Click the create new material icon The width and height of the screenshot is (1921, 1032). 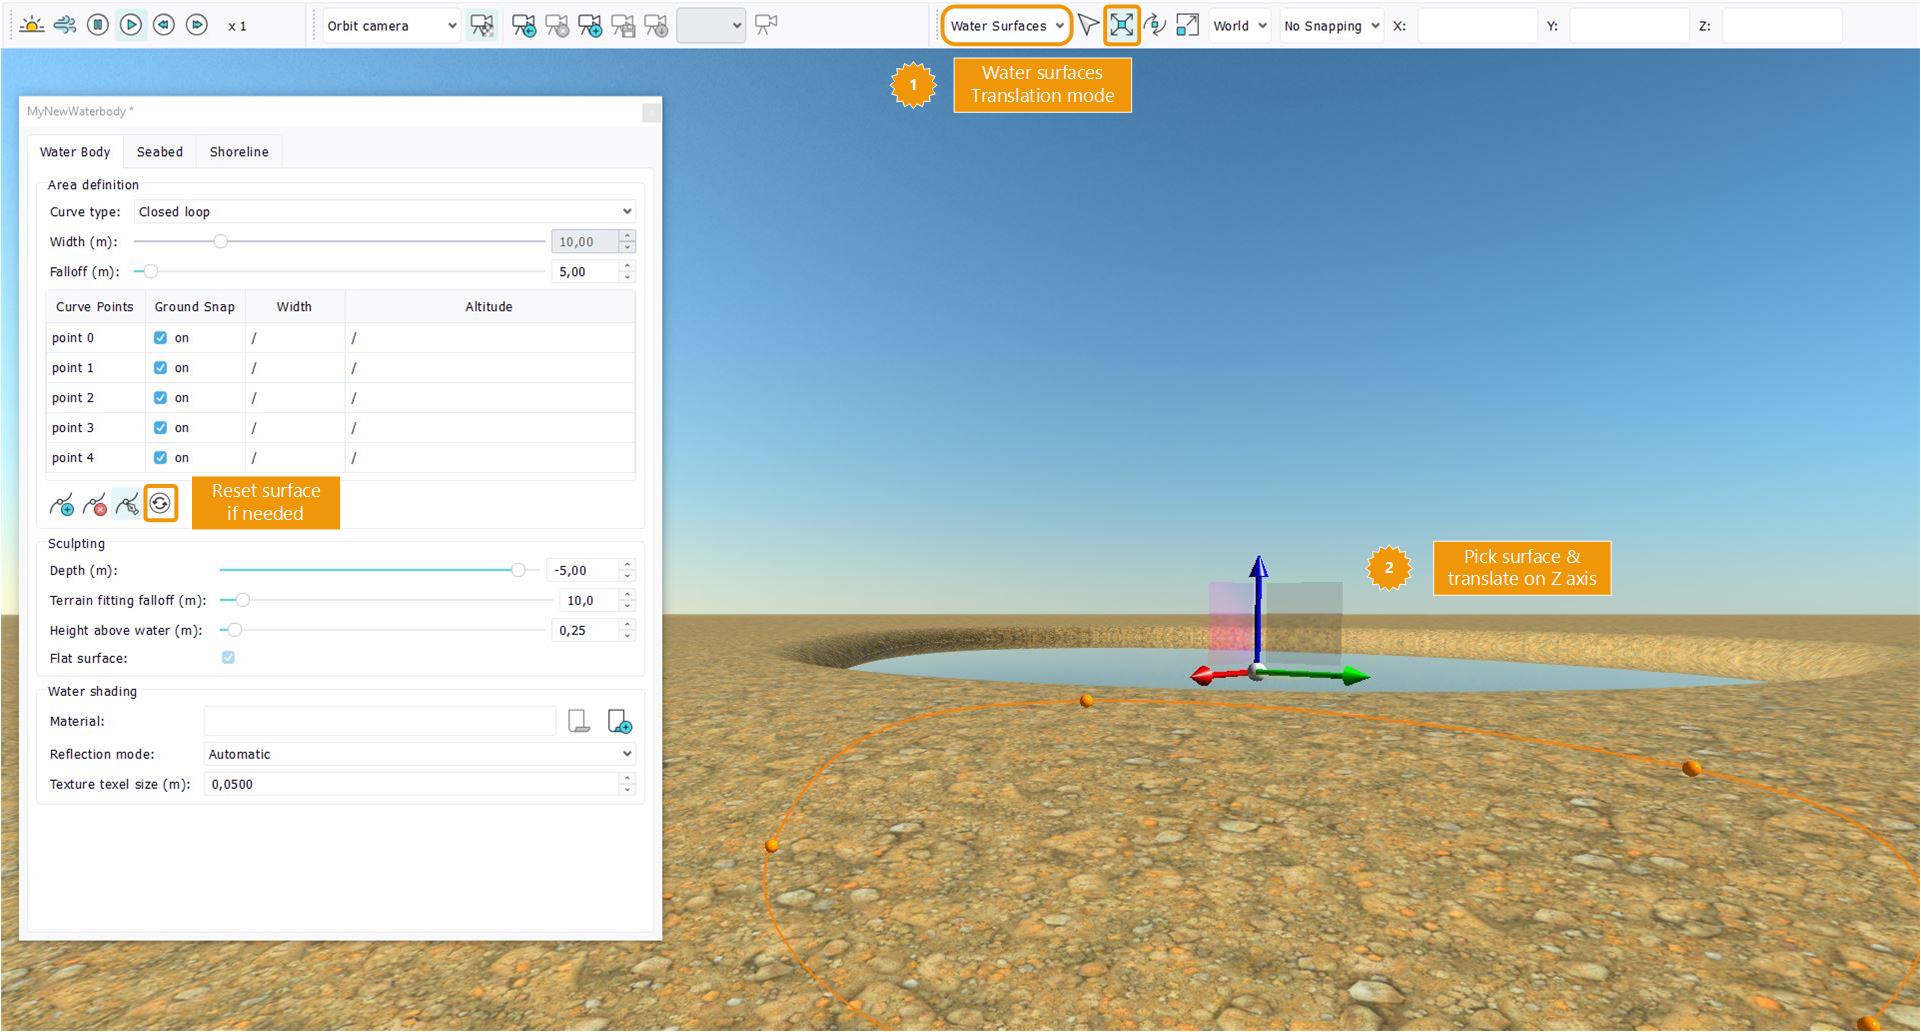619,721
